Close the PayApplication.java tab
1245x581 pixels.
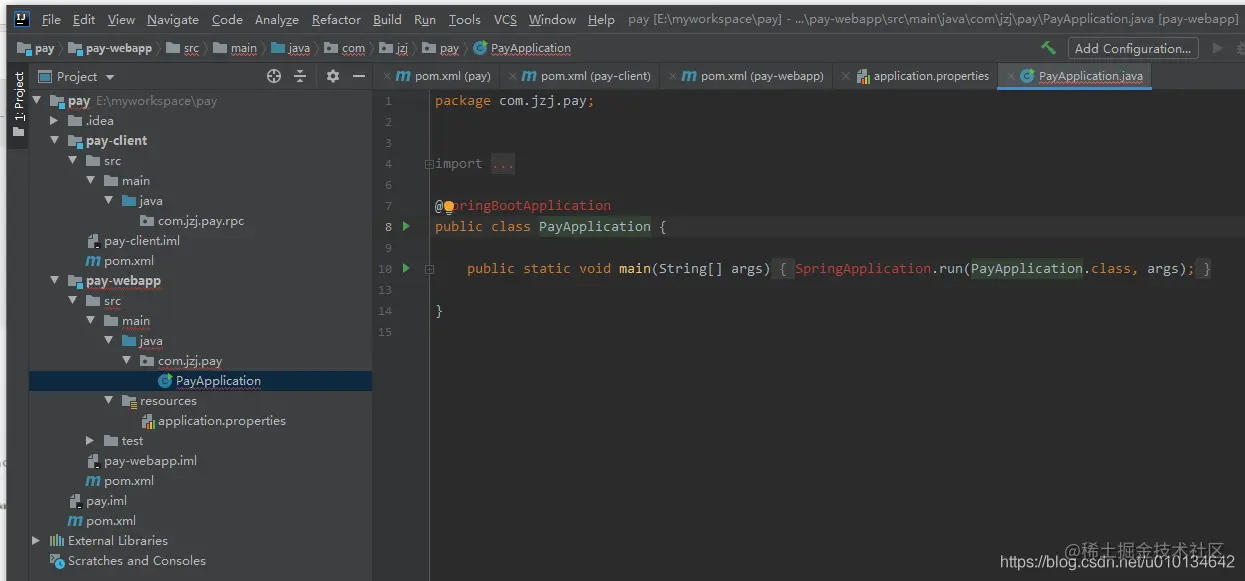[x=1011, y=76]
